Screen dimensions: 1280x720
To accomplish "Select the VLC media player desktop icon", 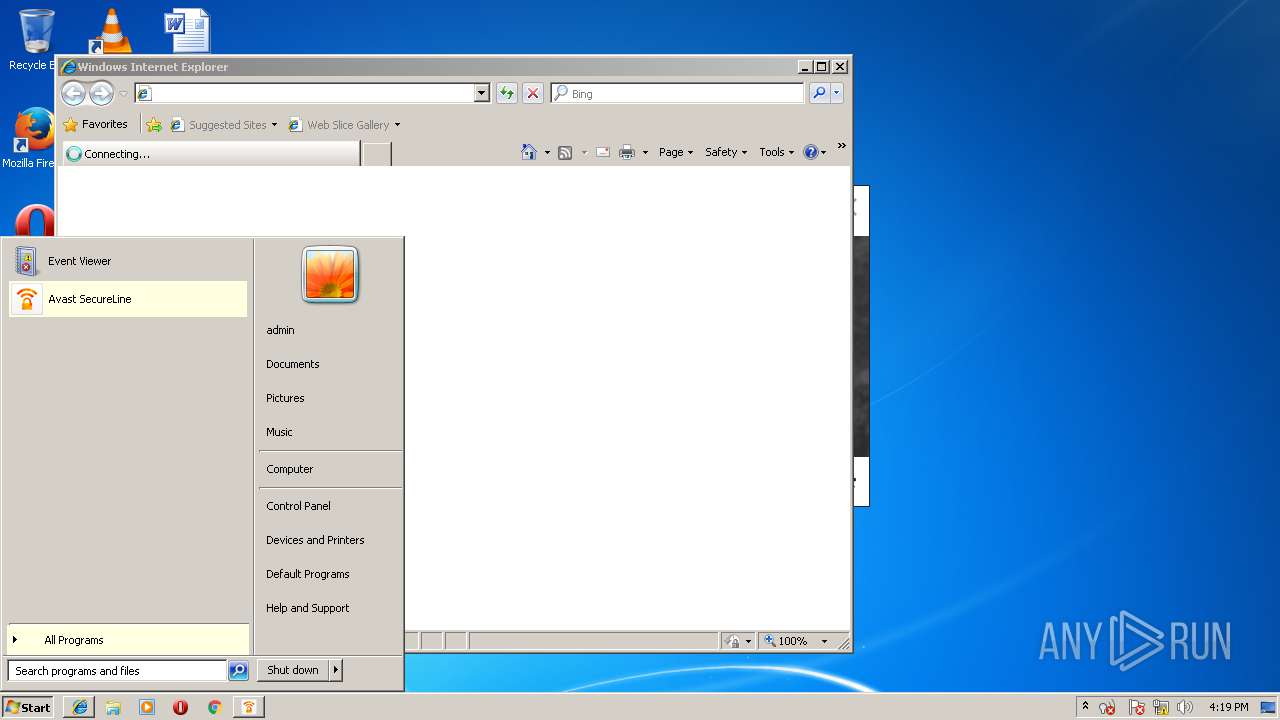I will point(111,30).
